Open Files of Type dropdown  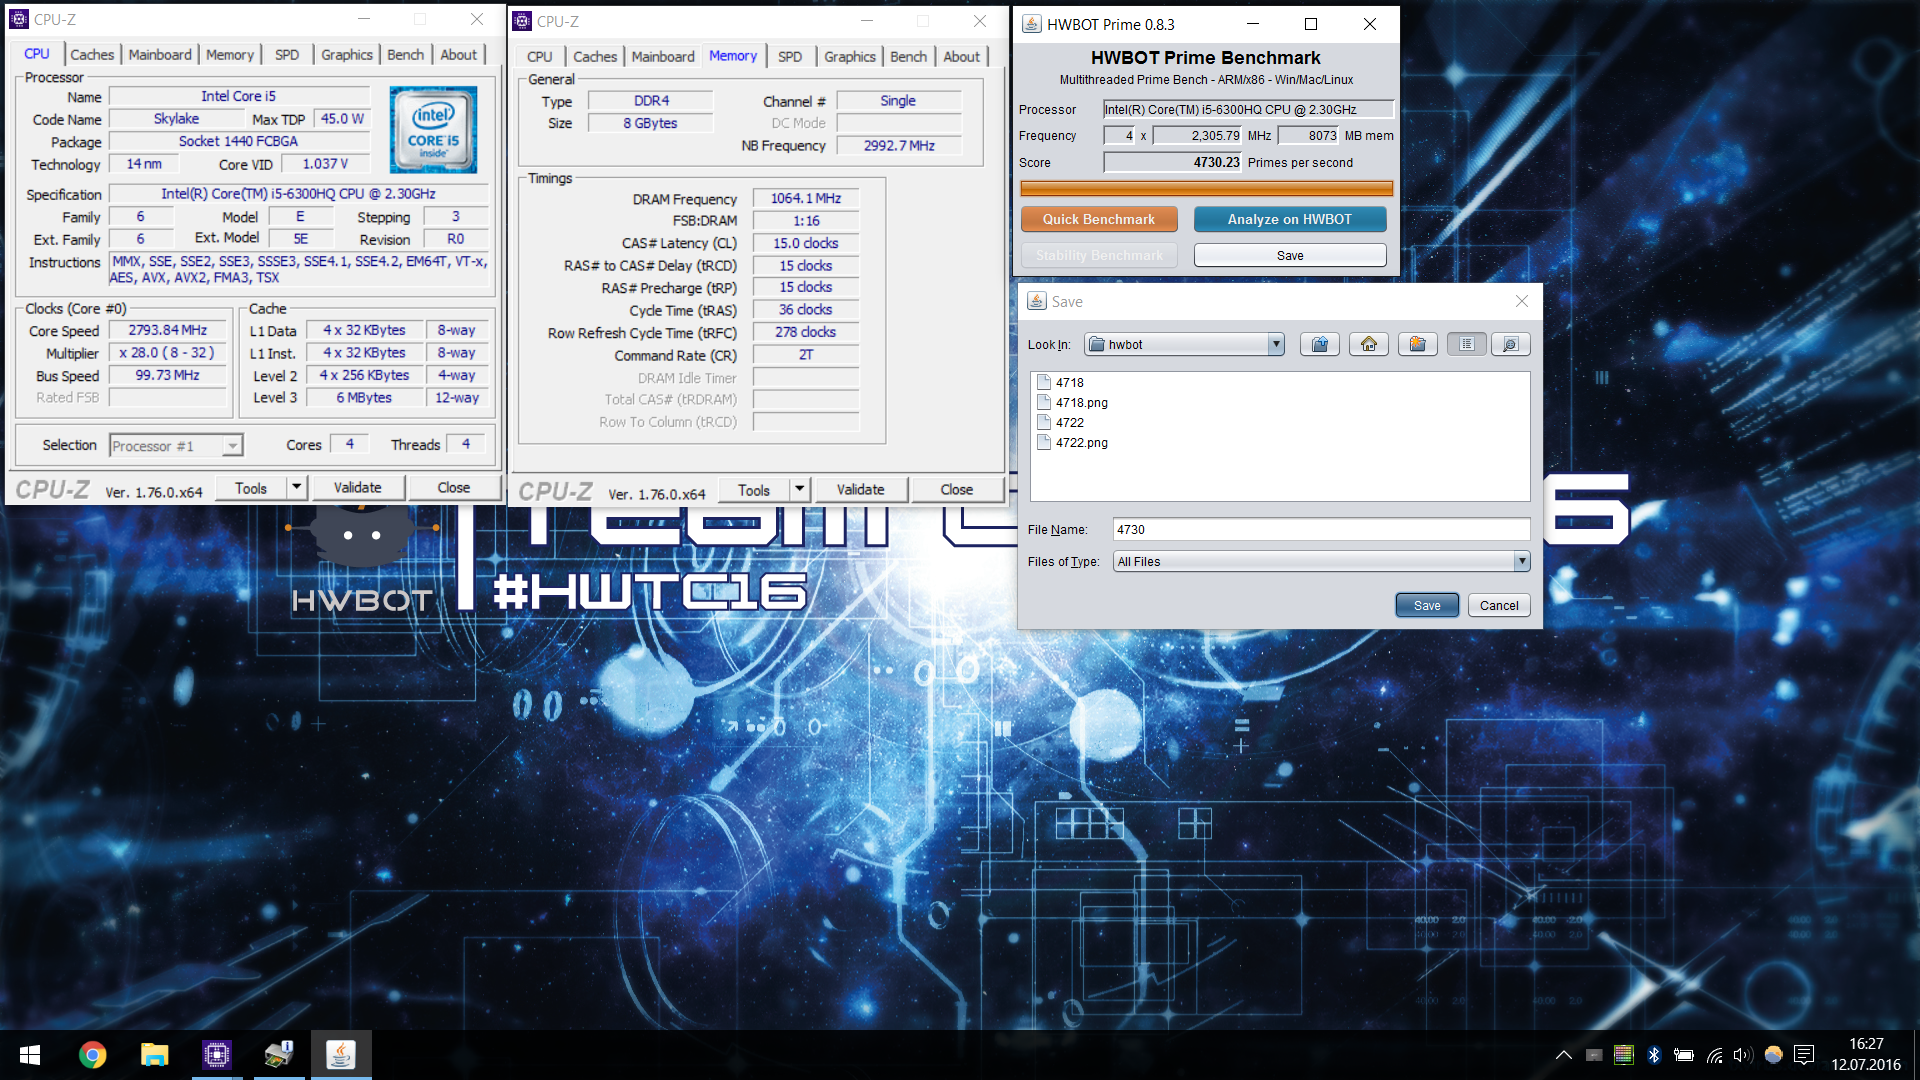(x=1521, y=561)
